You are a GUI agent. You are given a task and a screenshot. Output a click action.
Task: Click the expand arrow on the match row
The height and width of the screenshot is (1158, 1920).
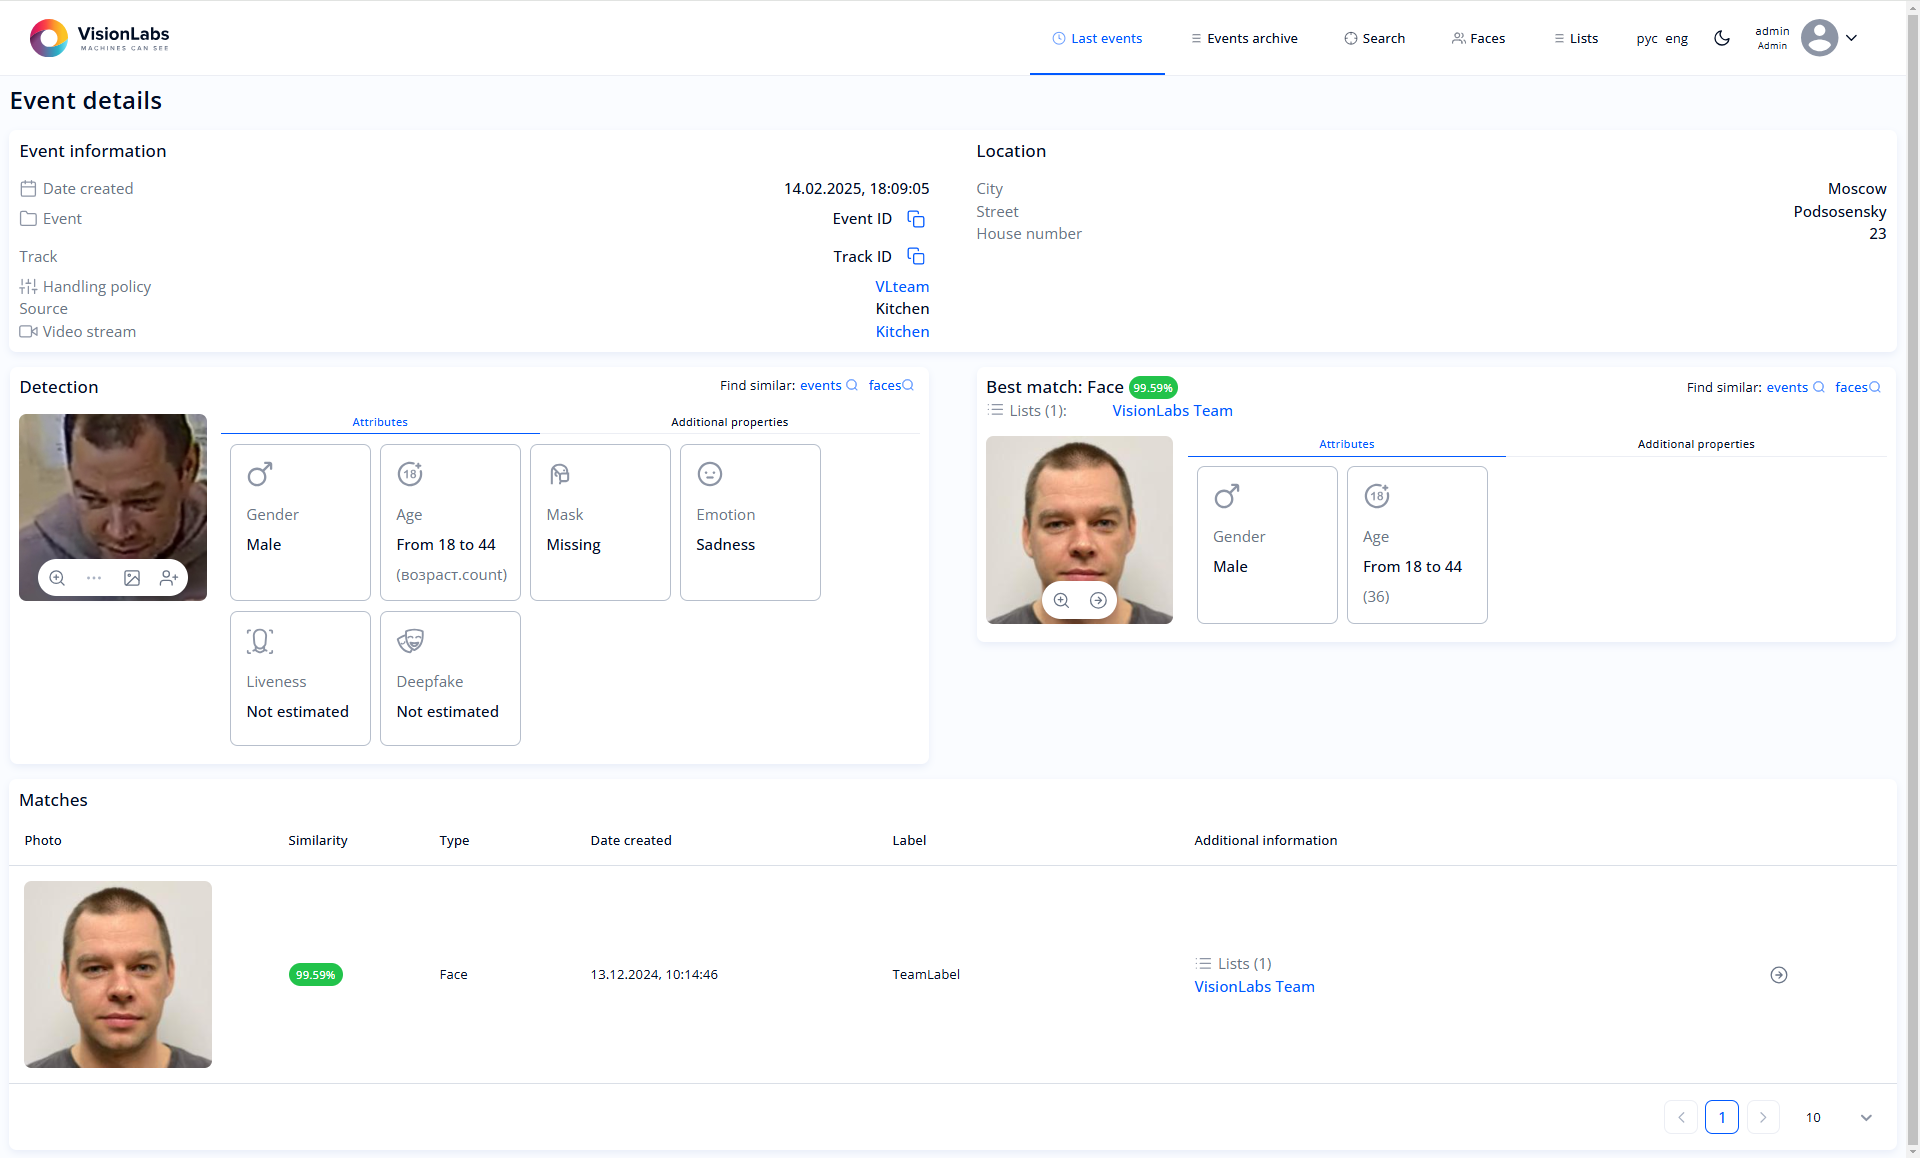coord(1777,974)
